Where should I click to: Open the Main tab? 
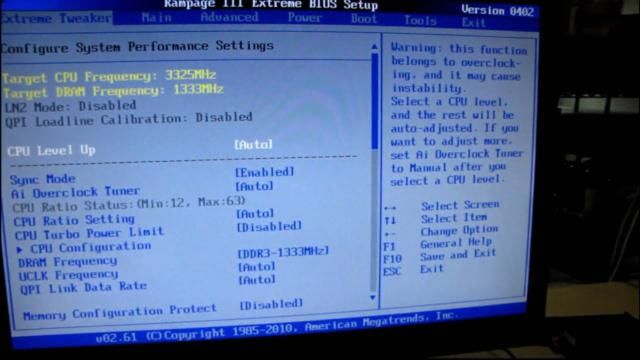[157, 18]
